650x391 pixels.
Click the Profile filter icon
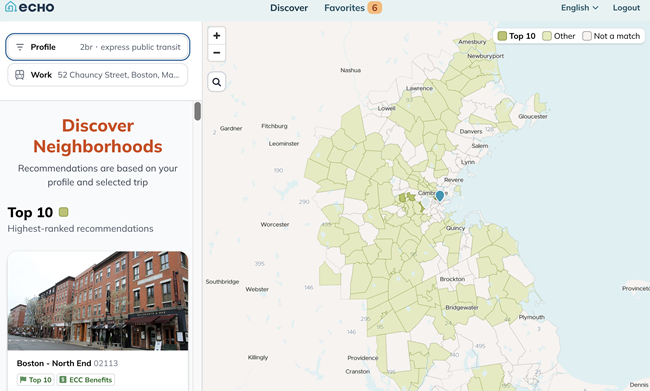(x=19, y=47)
